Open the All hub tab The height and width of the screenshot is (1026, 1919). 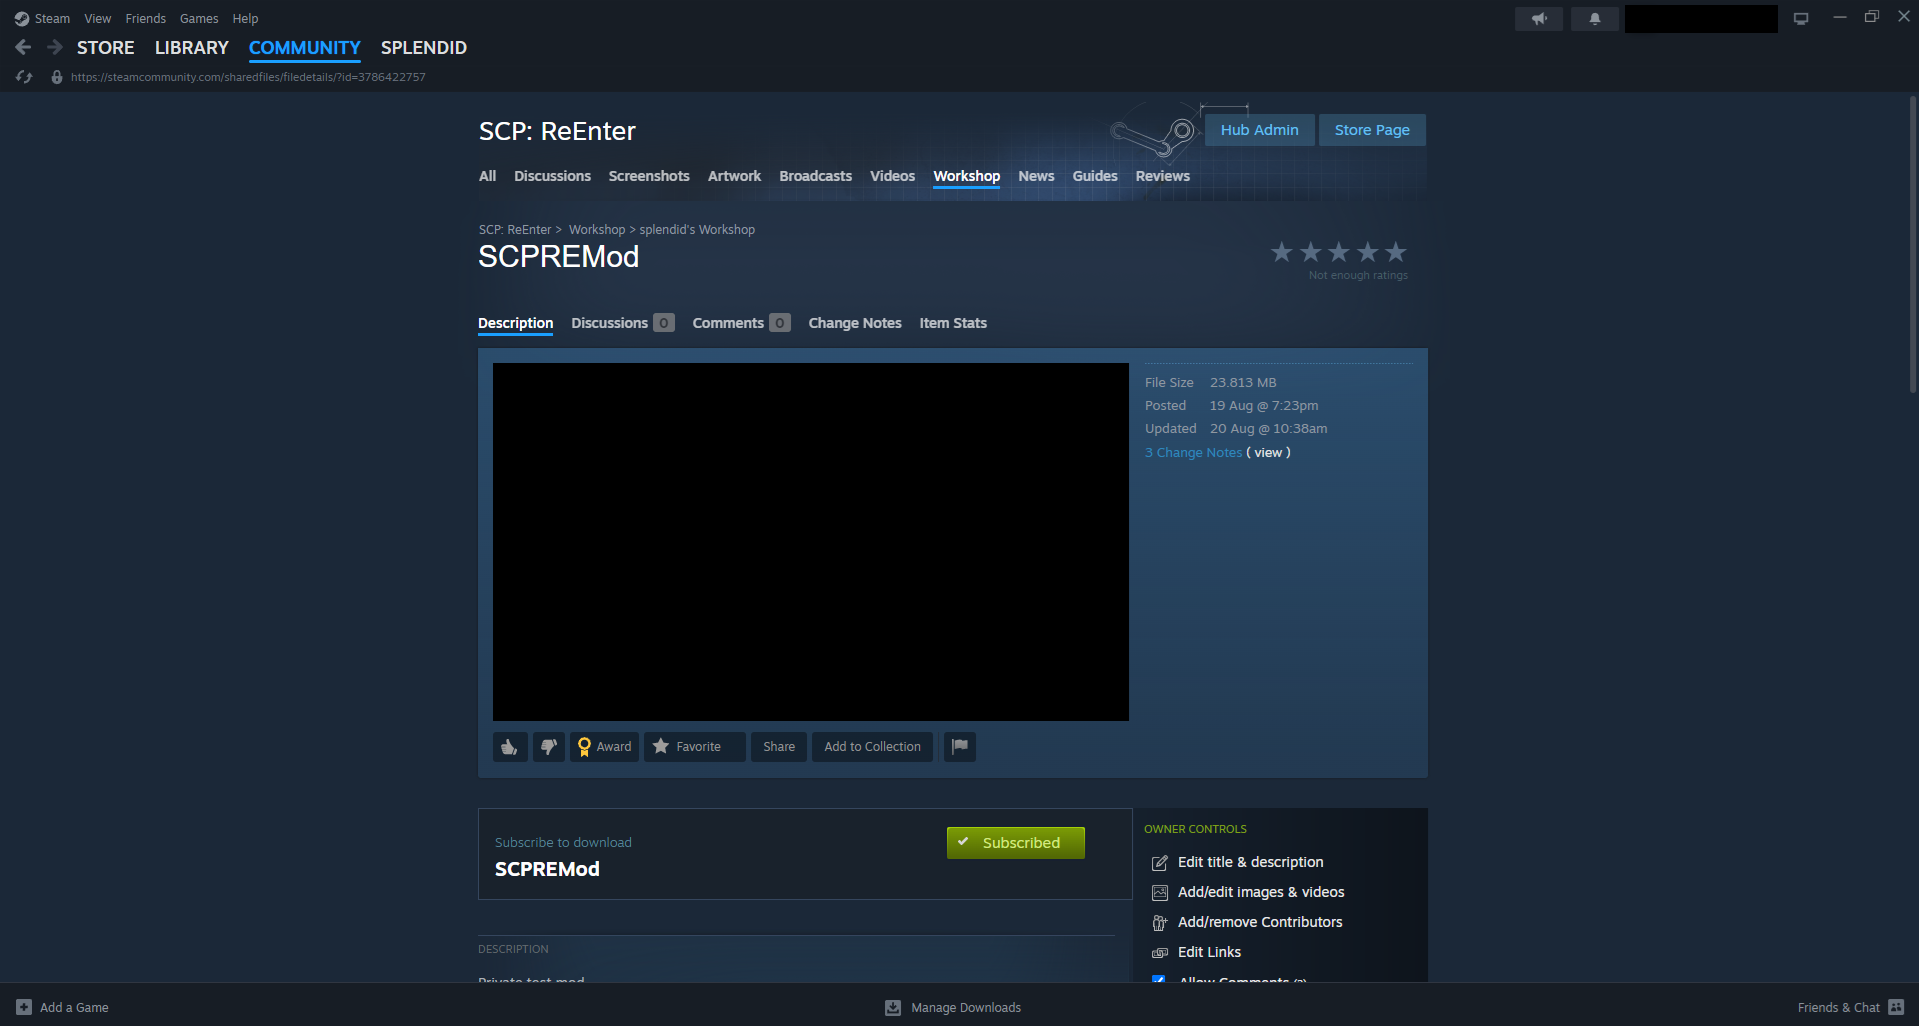(487, 176)
